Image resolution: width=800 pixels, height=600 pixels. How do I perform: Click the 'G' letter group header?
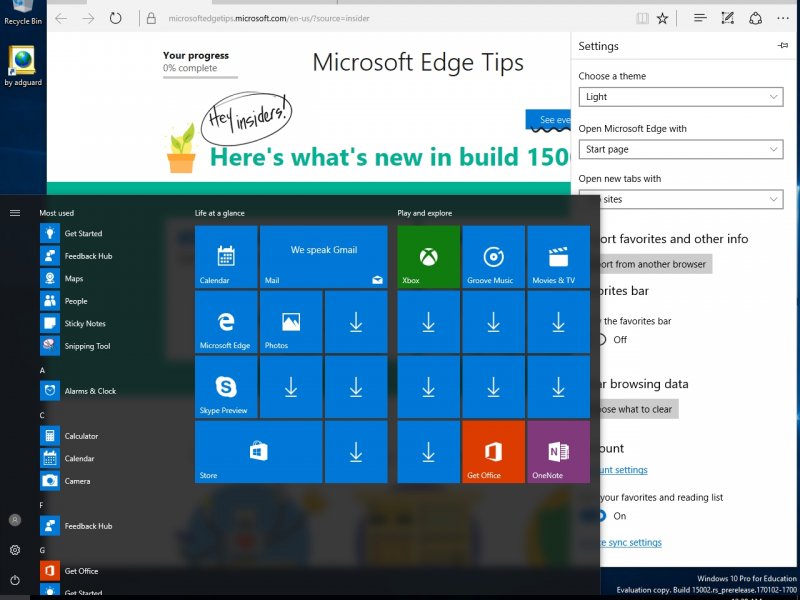click(x=42, y=550)
